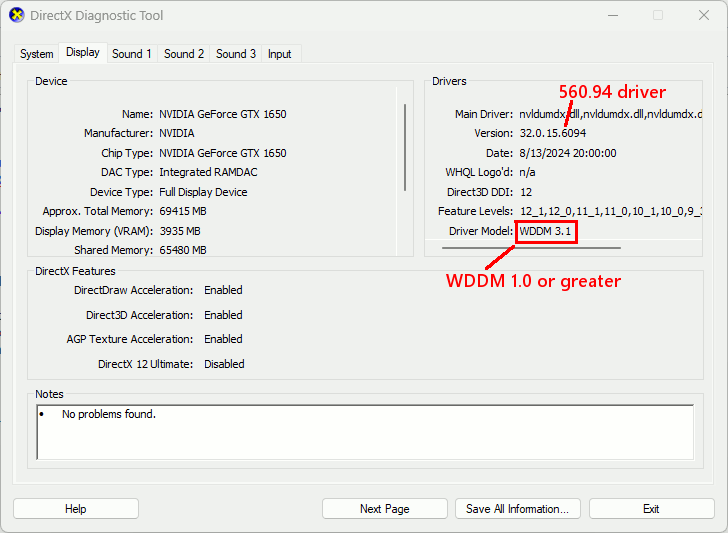Select the 'No problems found.' note

(x=109, y=414)
